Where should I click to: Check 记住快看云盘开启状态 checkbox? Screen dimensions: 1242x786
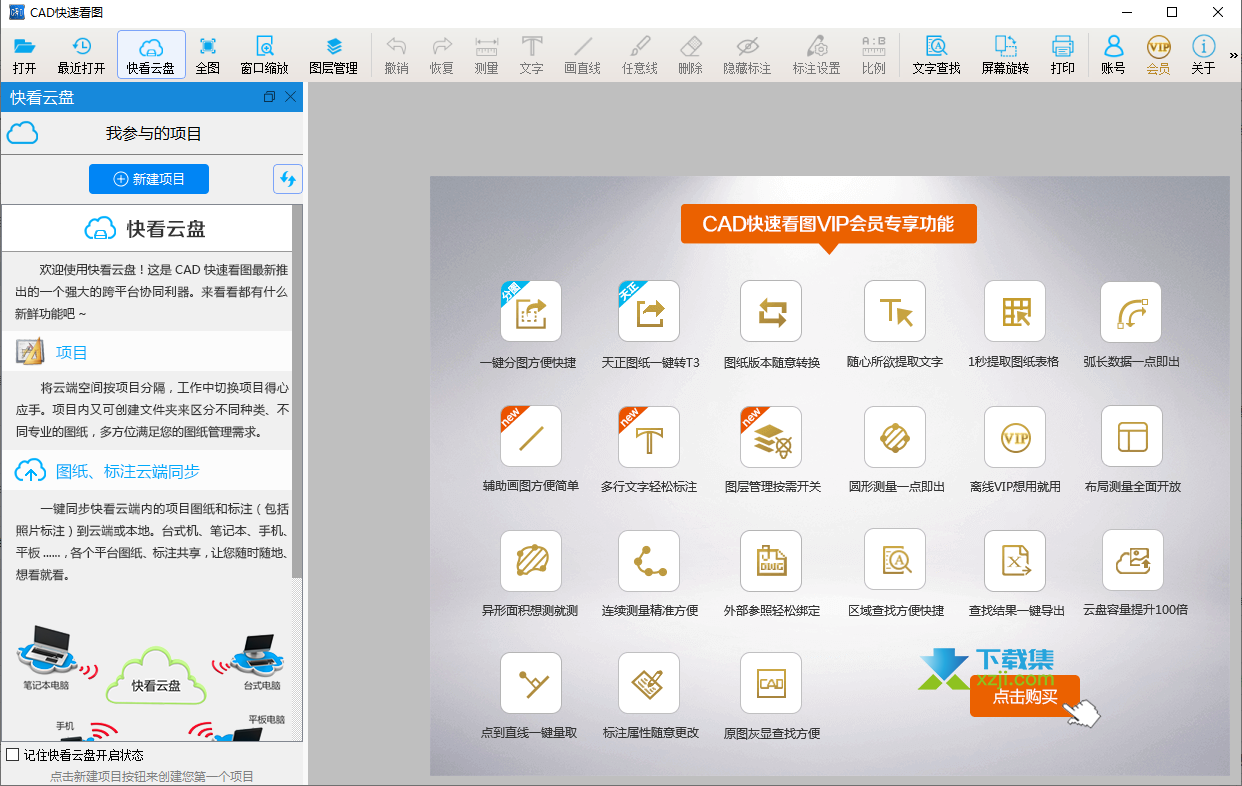pos(13,754)
